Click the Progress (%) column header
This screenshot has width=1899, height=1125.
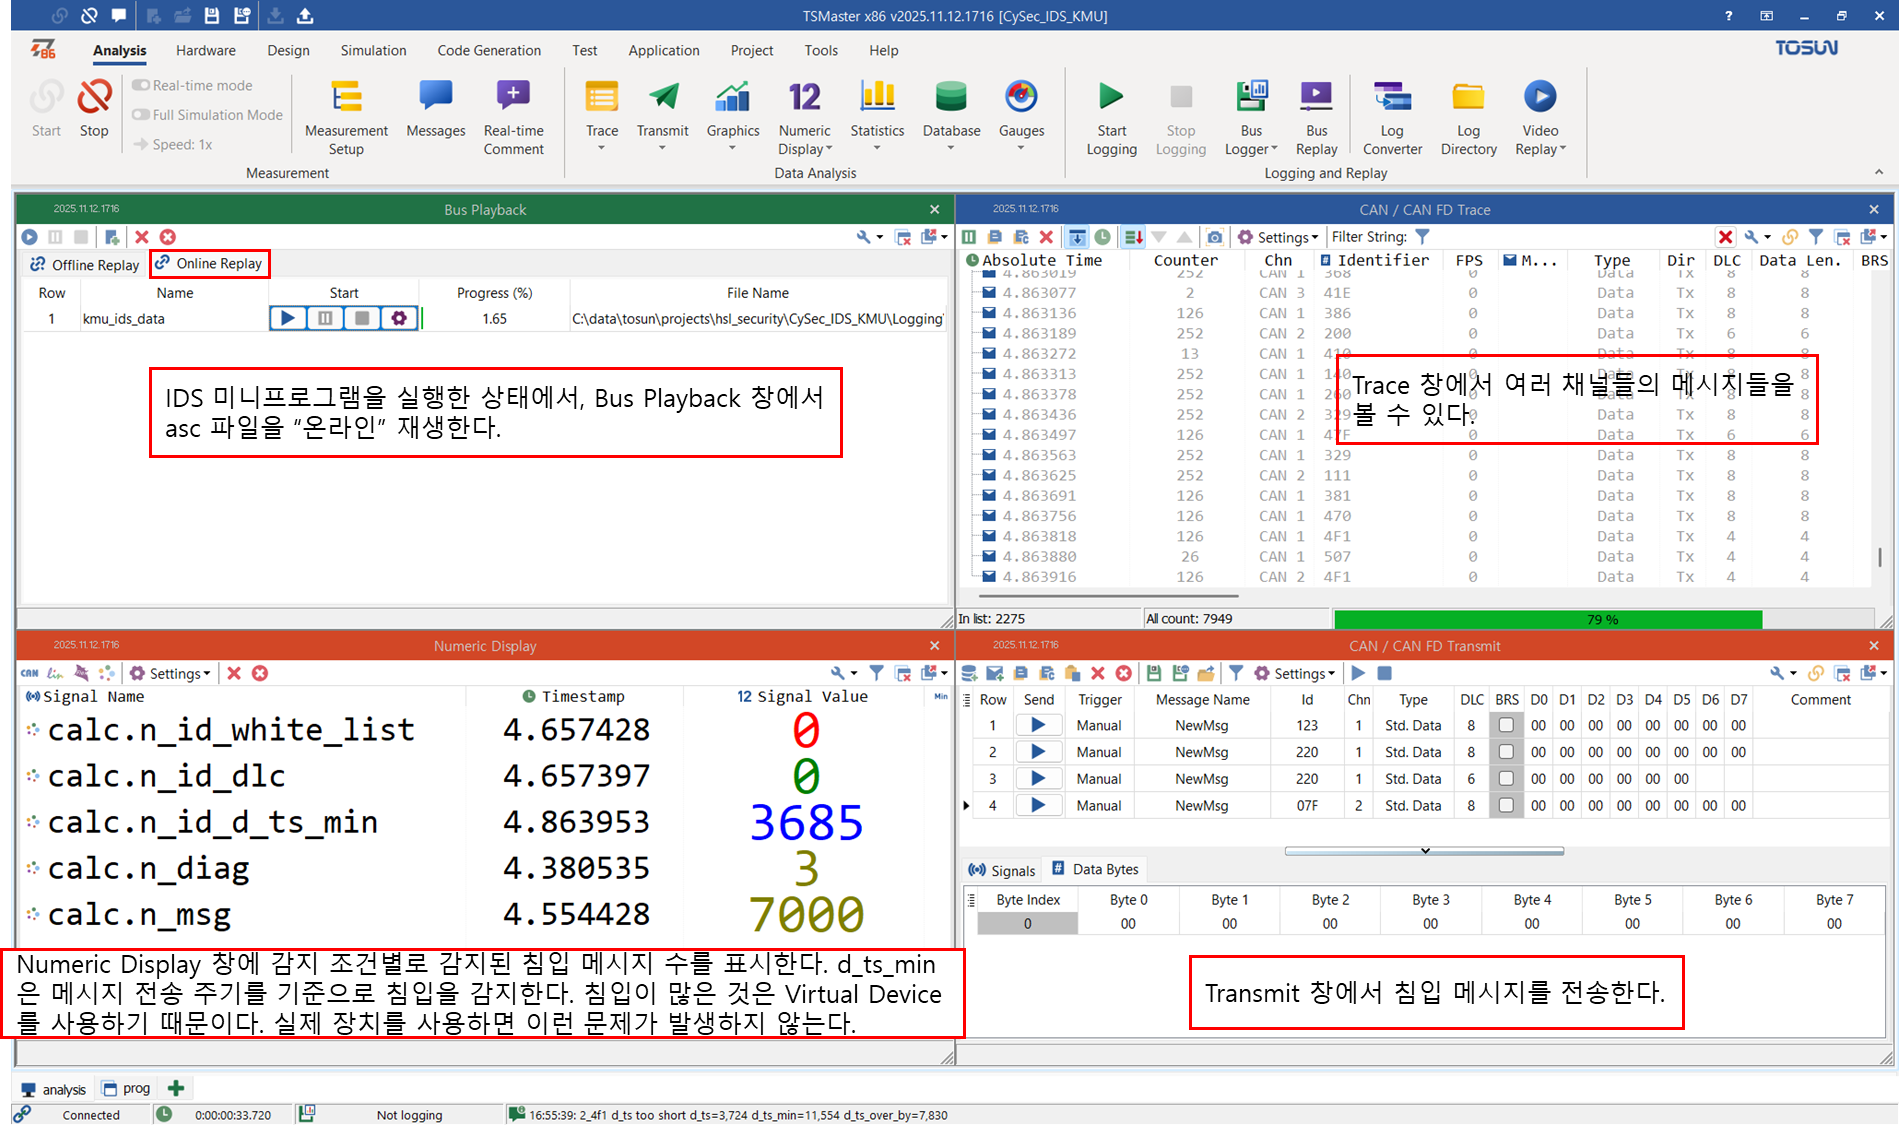(494, 293)
